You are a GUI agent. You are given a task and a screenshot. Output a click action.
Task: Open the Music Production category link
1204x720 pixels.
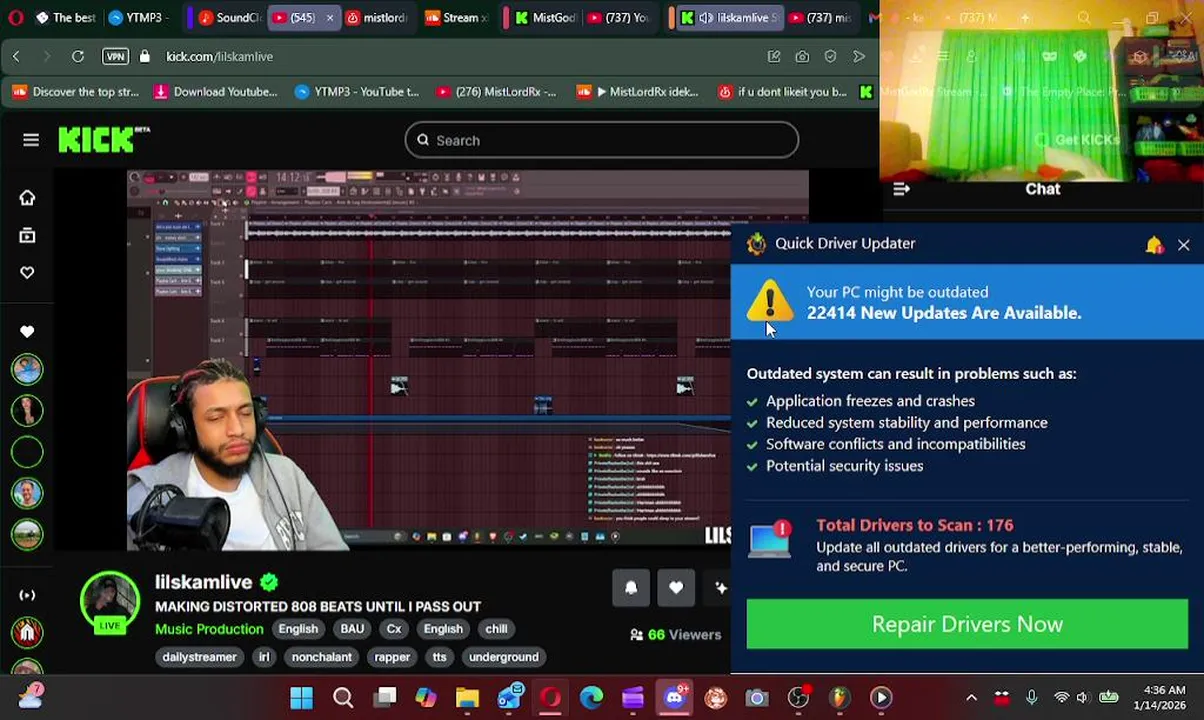(x=209, y=629)
